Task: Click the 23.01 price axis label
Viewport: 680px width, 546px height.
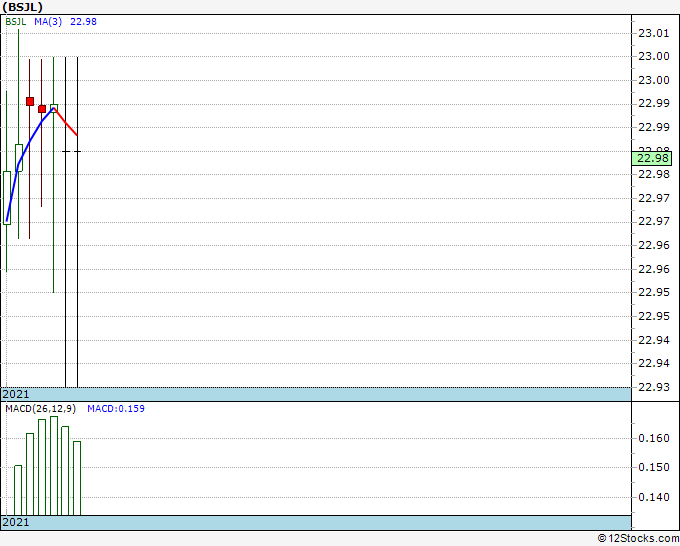Action: pos(654,33)
